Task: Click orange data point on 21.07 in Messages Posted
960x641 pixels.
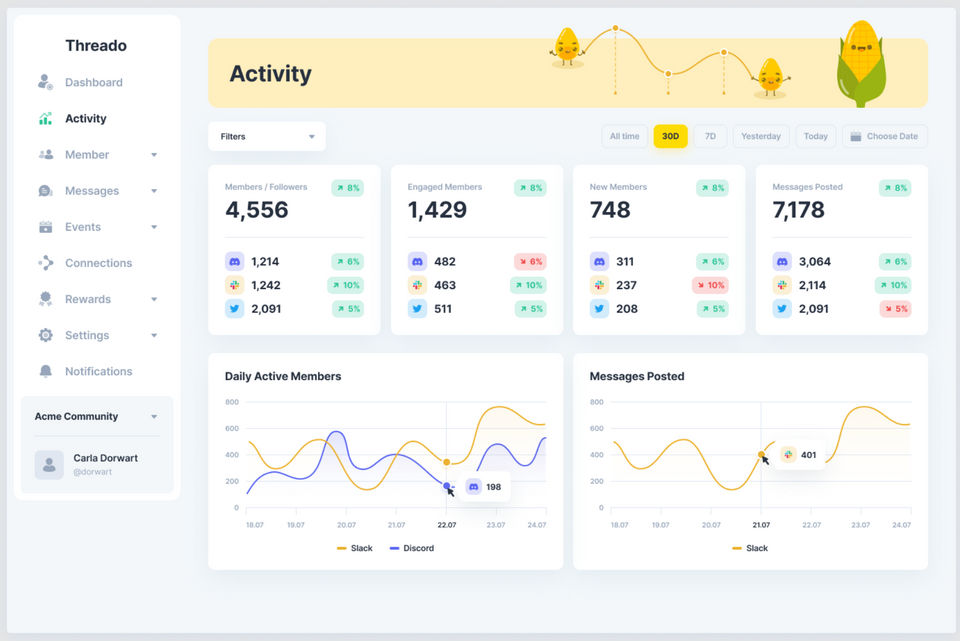Action: pyautogui.click(x=761, y=454)
